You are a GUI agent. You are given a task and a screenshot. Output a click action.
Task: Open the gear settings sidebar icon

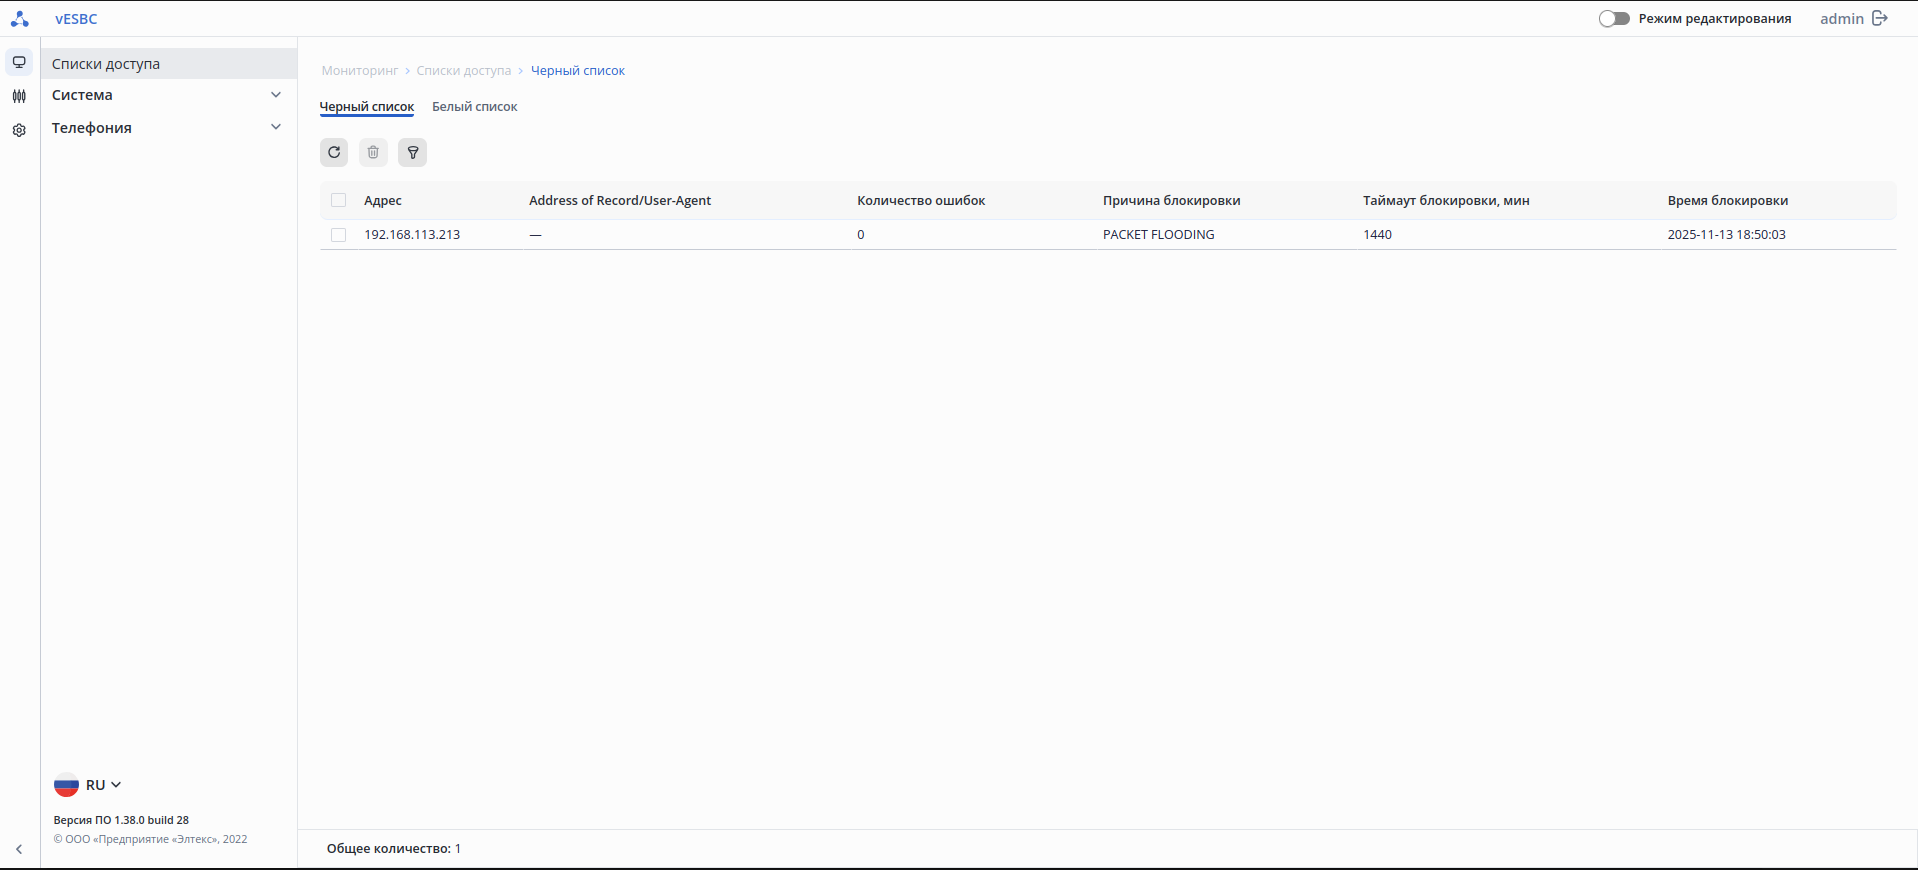coord(19,130)
